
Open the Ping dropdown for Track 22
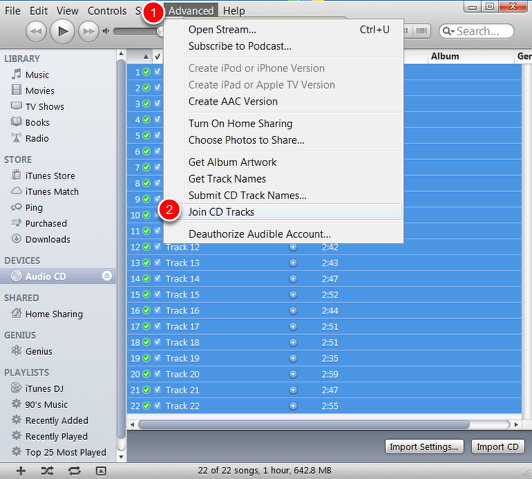293,406
